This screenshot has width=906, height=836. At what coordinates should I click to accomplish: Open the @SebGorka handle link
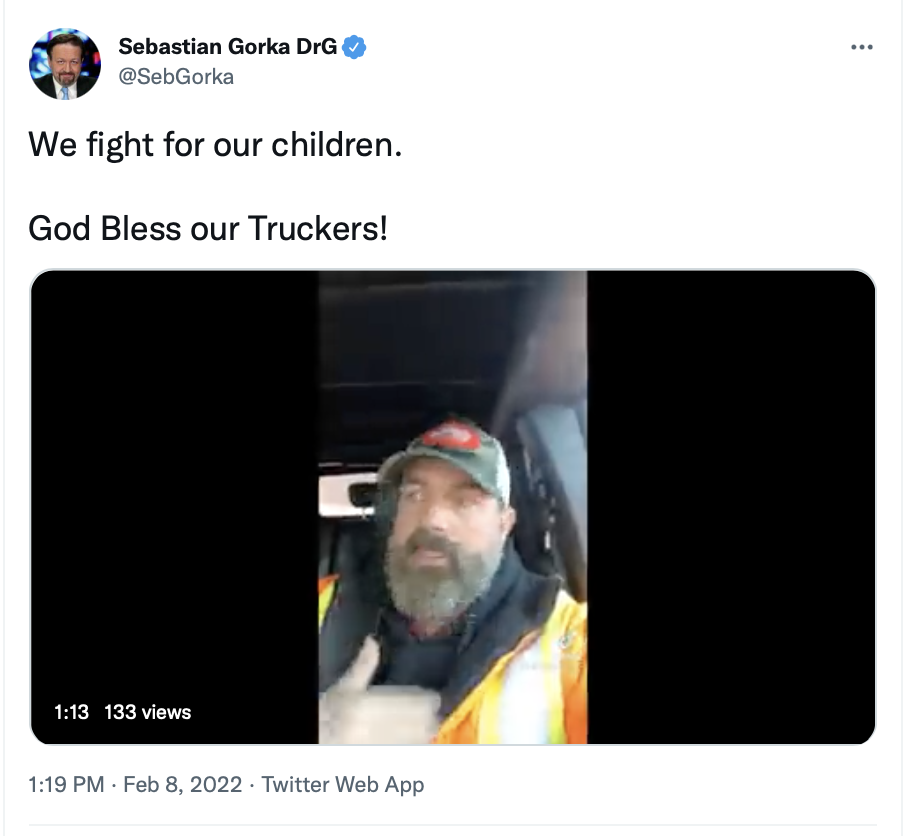(176, 77)
